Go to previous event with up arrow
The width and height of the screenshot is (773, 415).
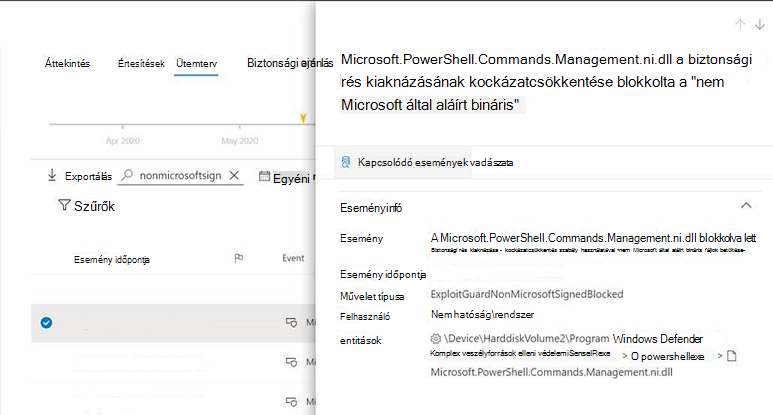pos(740,24)
